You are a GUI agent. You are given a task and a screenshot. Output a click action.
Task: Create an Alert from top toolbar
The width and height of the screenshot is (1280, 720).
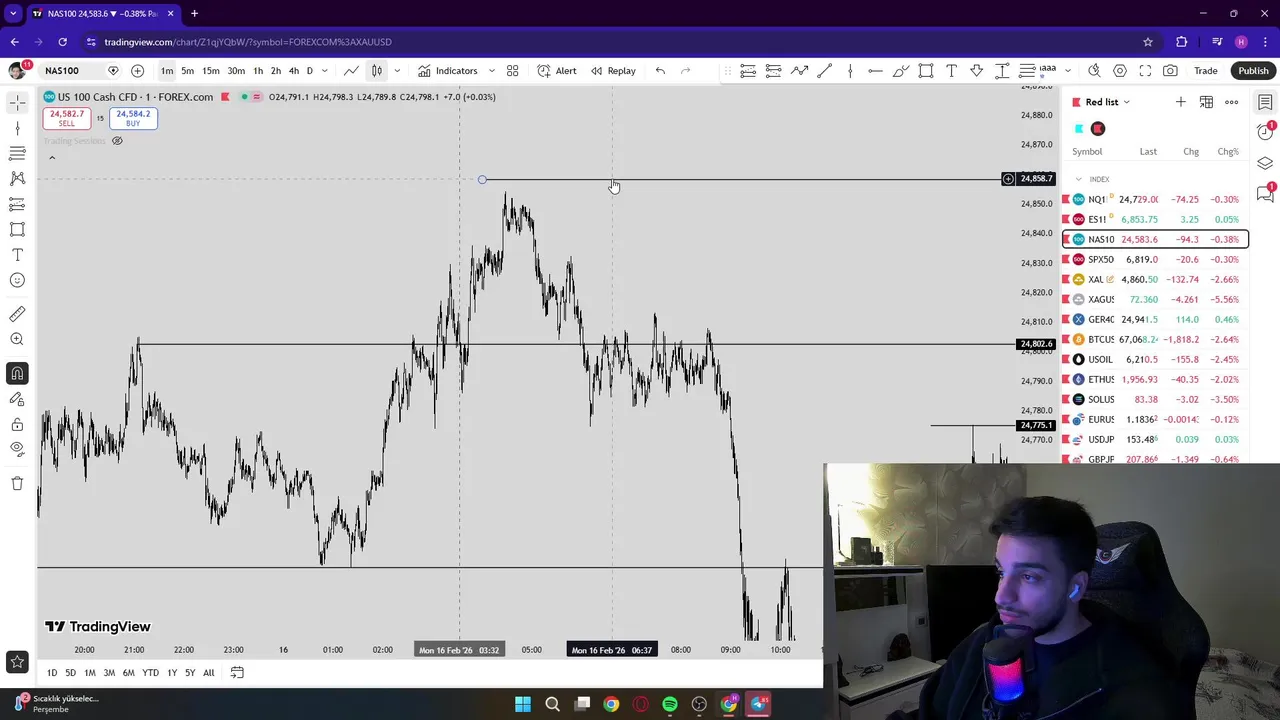[557, 71]
